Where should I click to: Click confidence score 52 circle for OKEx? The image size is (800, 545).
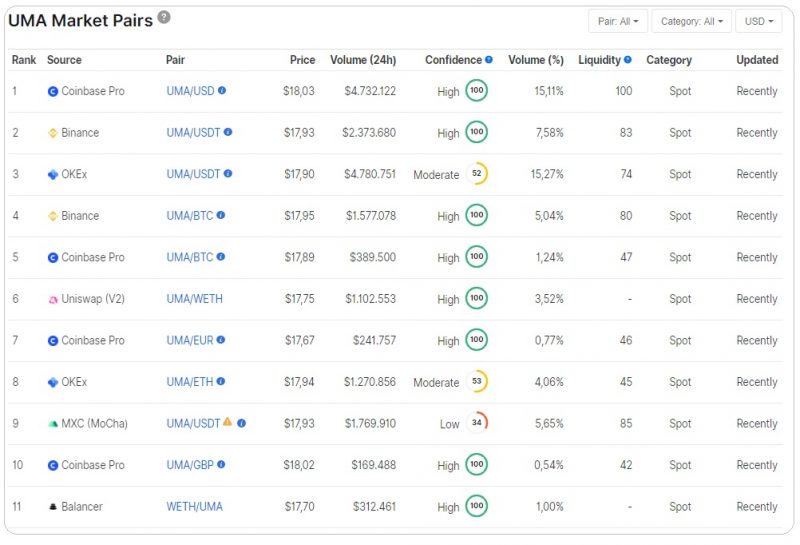[477, 174]
